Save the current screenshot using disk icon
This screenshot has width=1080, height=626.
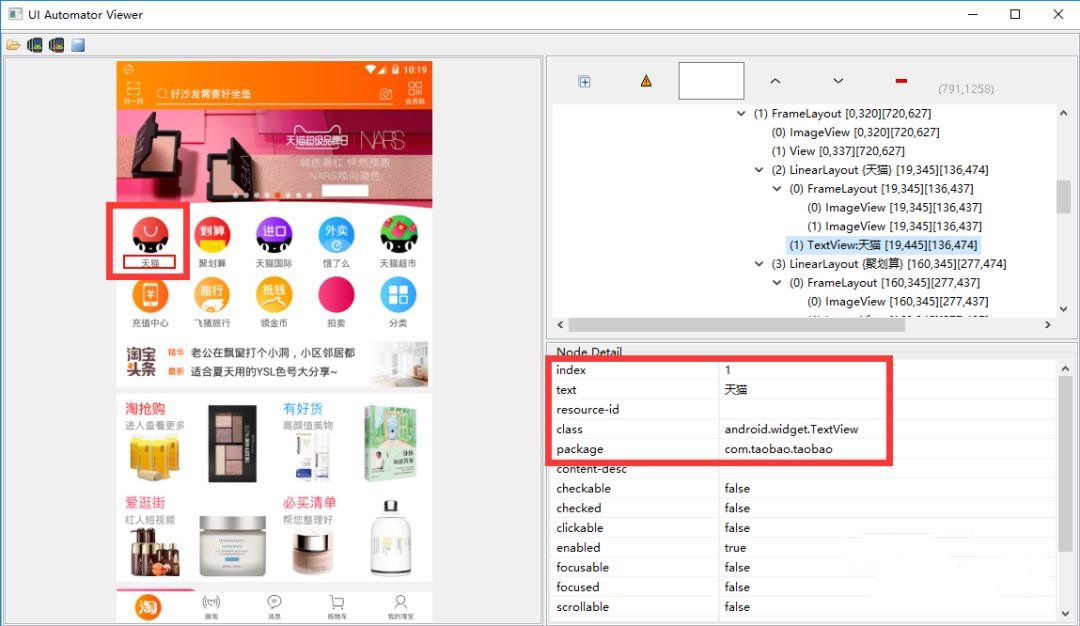click(78, 45)
